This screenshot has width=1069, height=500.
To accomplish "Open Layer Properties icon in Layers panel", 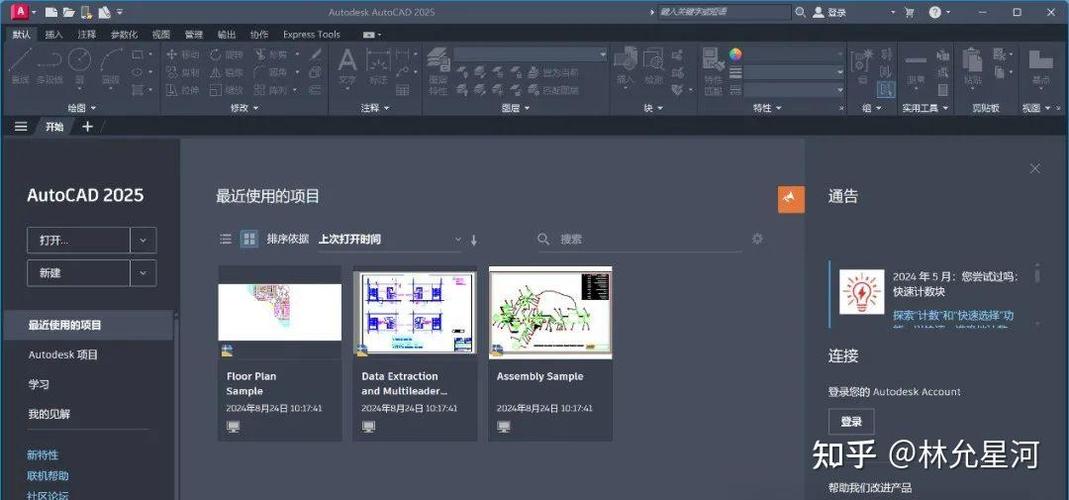I will (437, 70).
